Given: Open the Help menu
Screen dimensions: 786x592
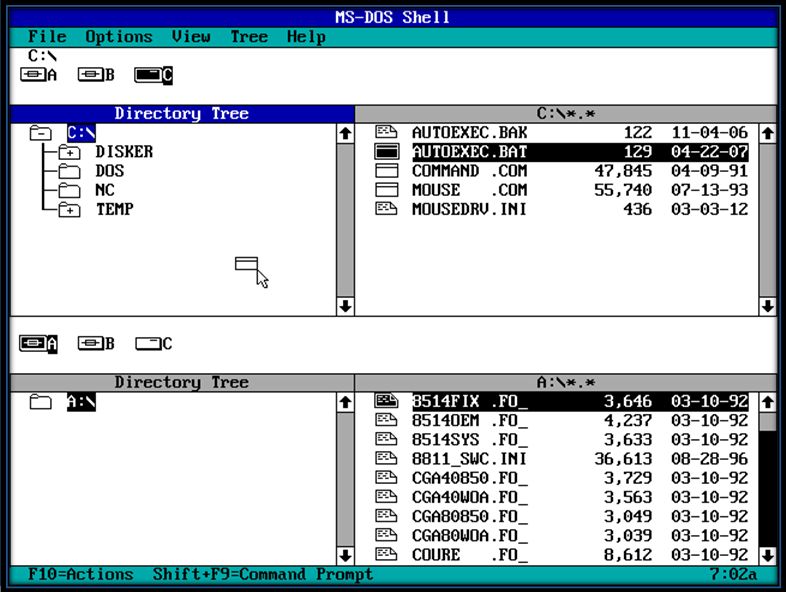Looking at the screenshot, I should [306, 37].
